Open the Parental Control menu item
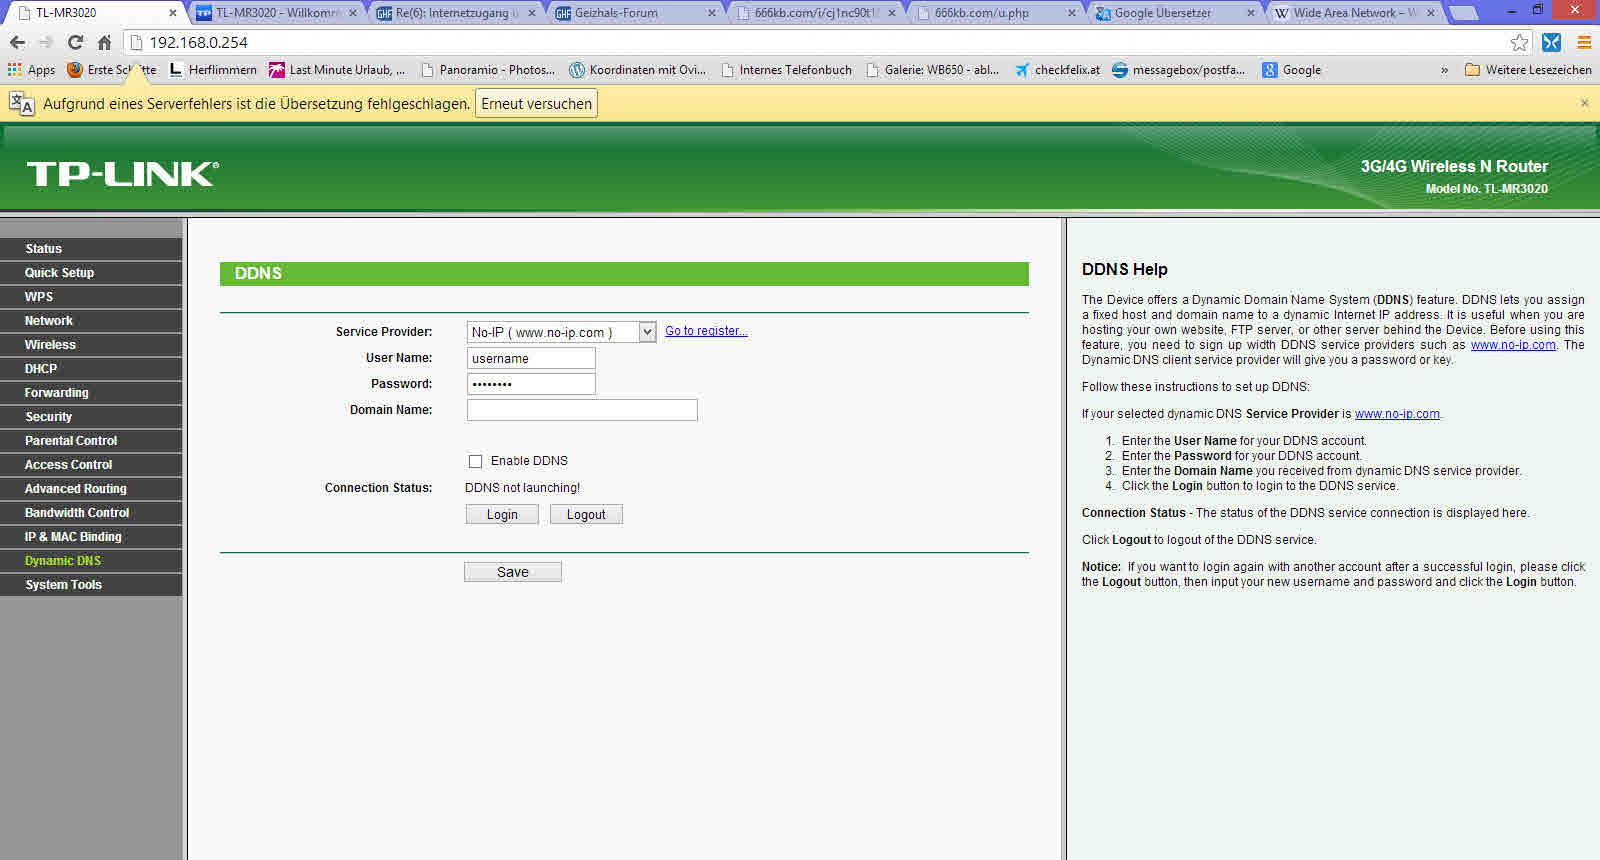Screen dimensions: 1600x860 [x=91, y=441]
